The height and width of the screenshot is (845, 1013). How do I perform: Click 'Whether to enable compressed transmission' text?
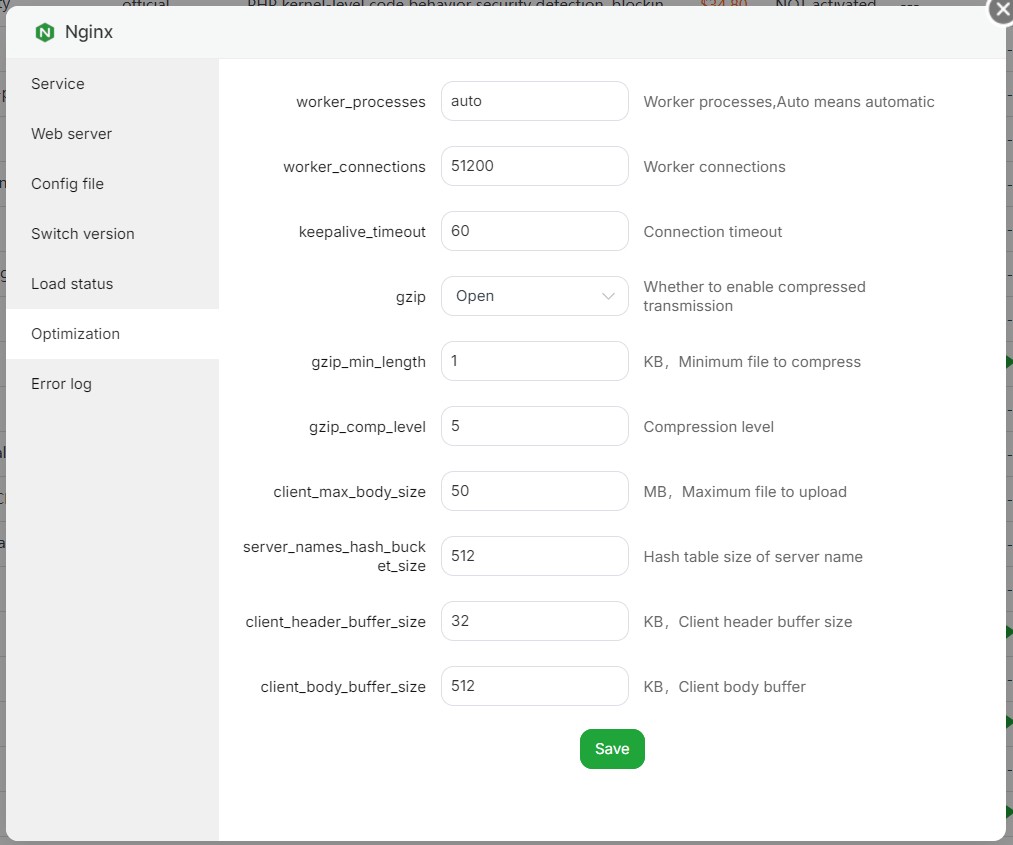755,297
